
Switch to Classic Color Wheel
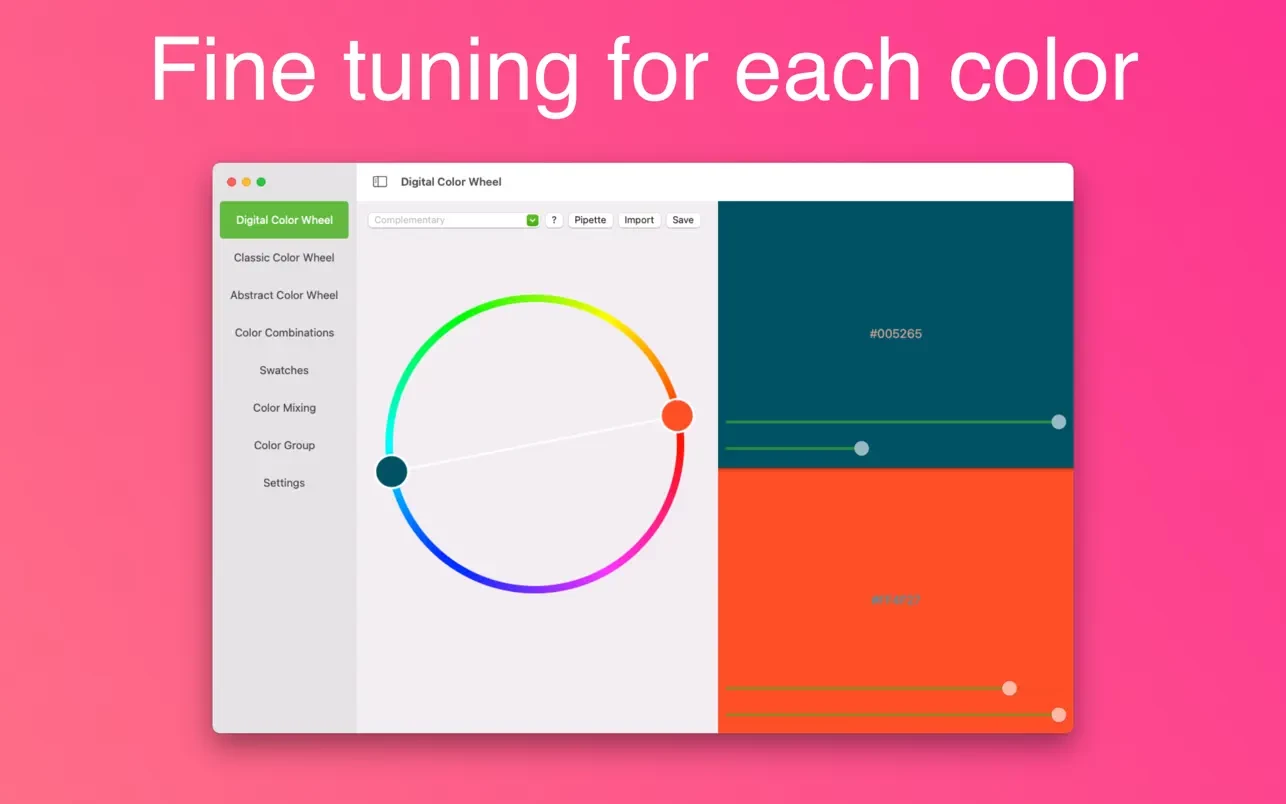coord(283,257)
